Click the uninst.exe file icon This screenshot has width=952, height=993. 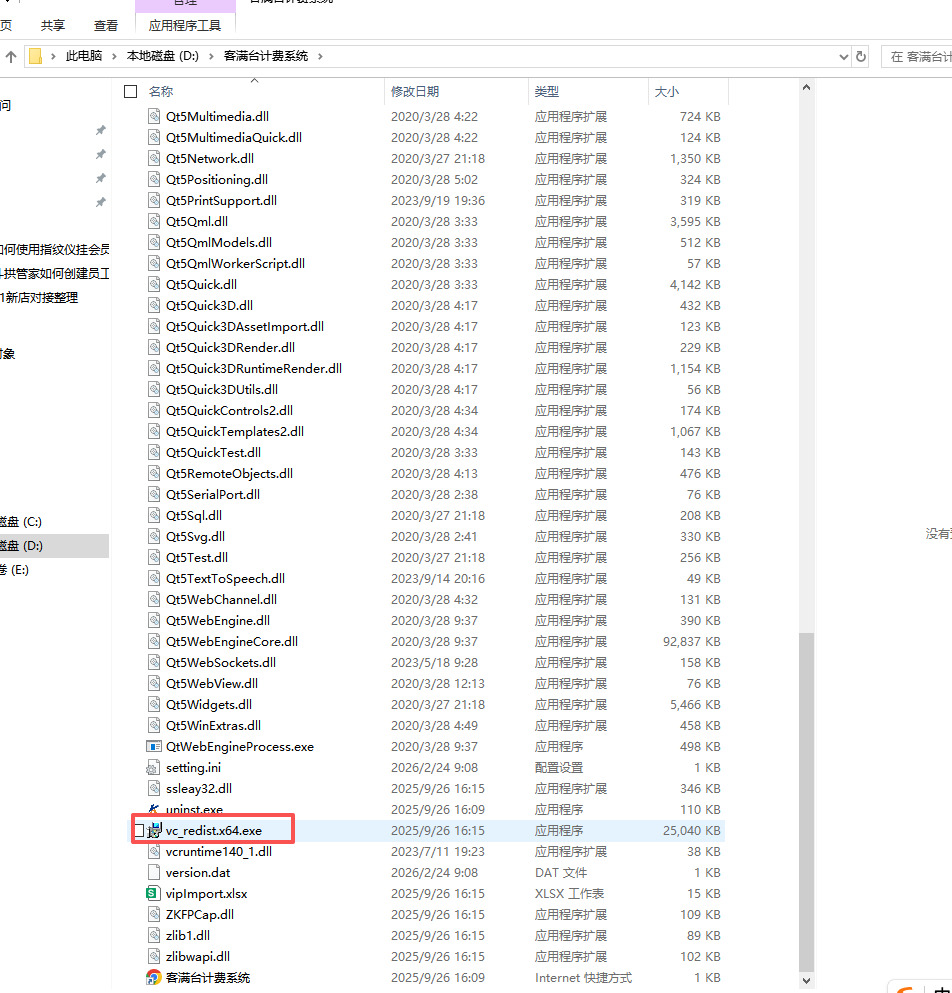pyautogui.click(x=154, y=809)
